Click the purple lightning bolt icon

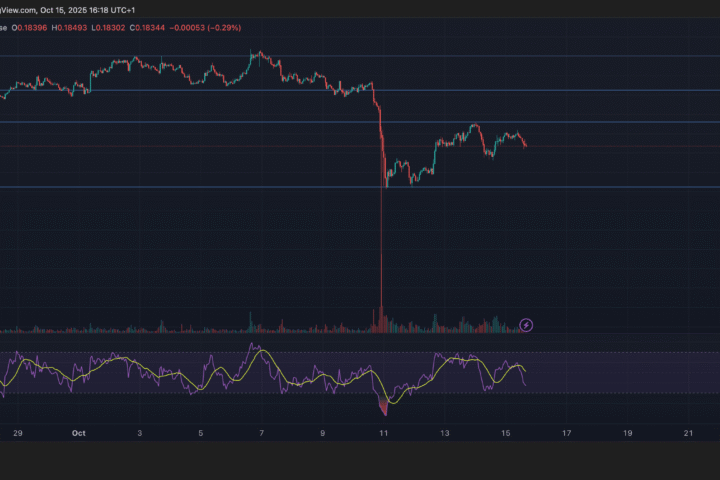[527, 325]
